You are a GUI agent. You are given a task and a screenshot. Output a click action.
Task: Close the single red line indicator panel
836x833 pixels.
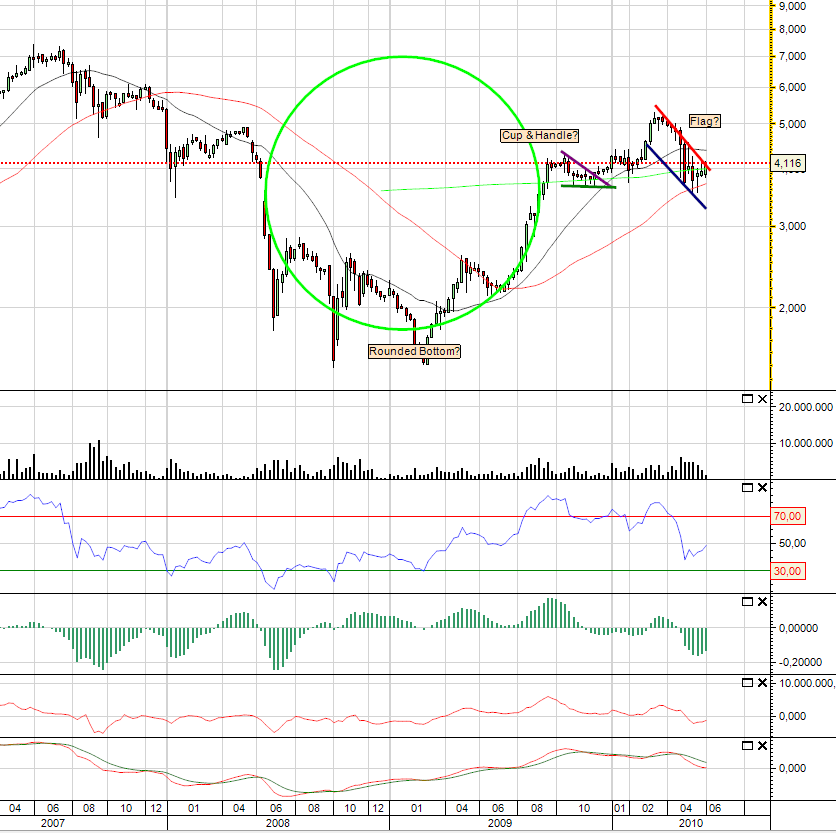click(762, 683)
